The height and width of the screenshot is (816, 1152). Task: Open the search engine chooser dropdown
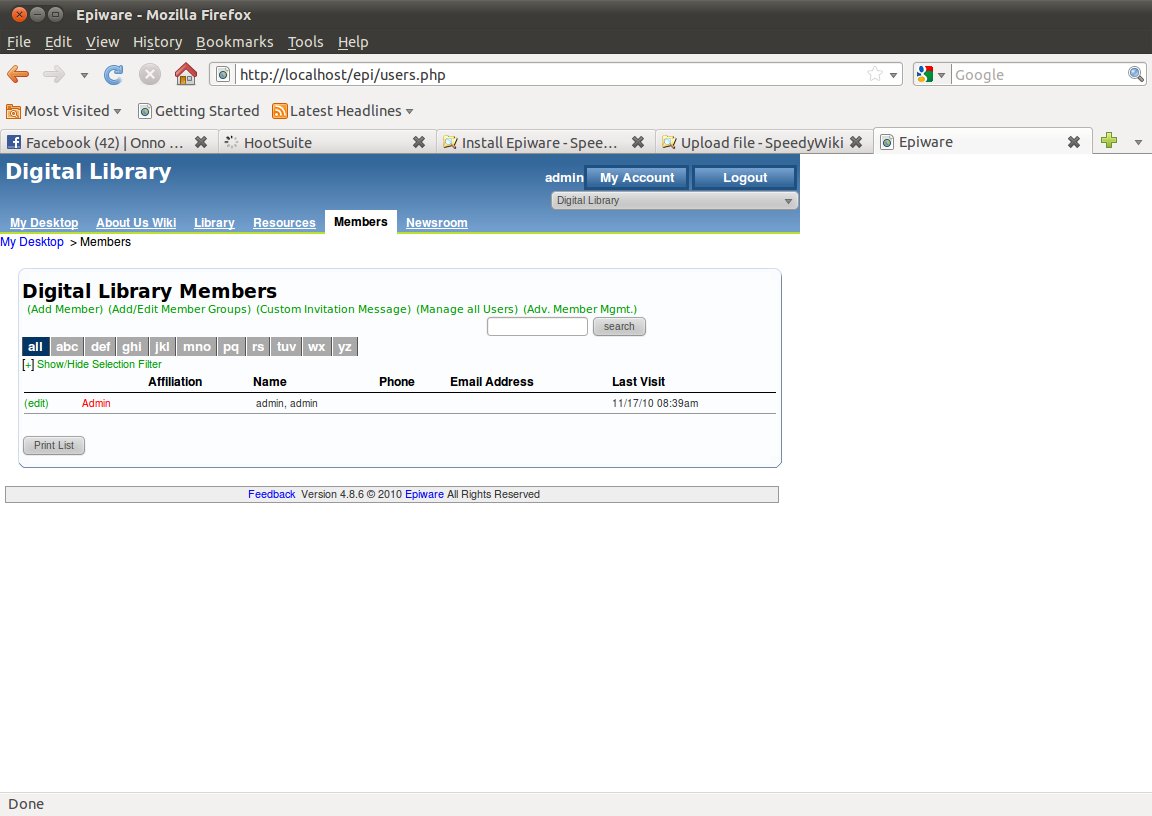pyautogui.click(x=931, y=75)
